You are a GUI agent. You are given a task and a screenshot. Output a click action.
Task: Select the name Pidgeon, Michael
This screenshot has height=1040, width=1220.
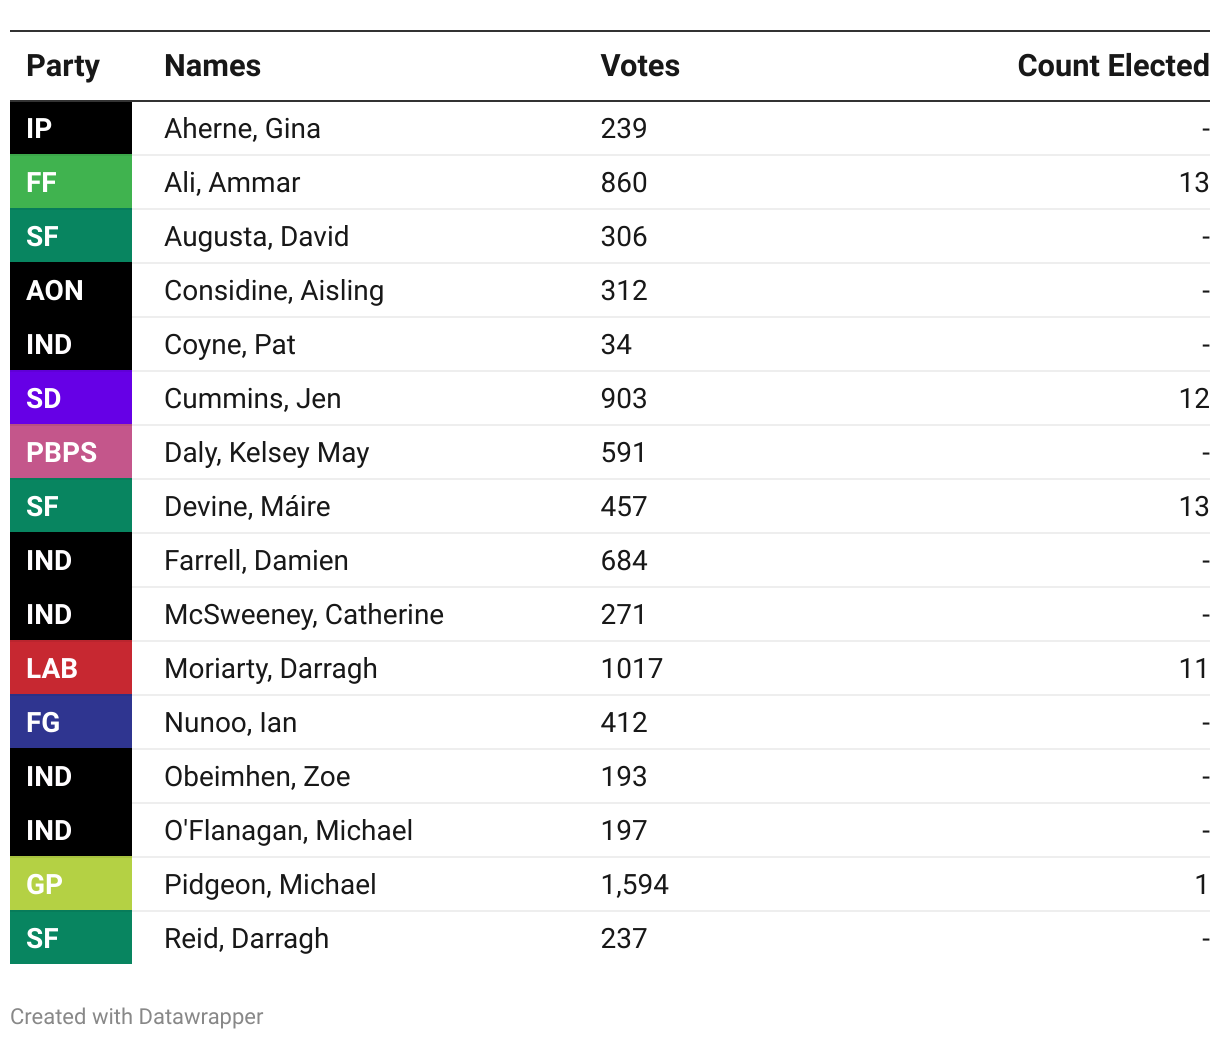270,884
